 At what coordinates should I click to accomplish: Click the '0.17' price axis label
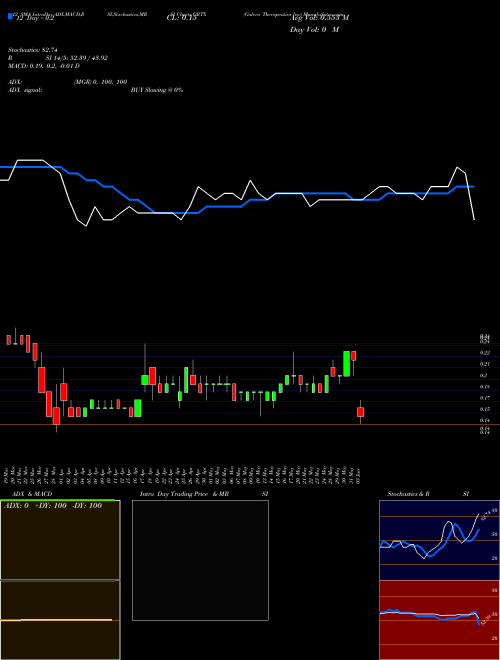tap(484, 398)
